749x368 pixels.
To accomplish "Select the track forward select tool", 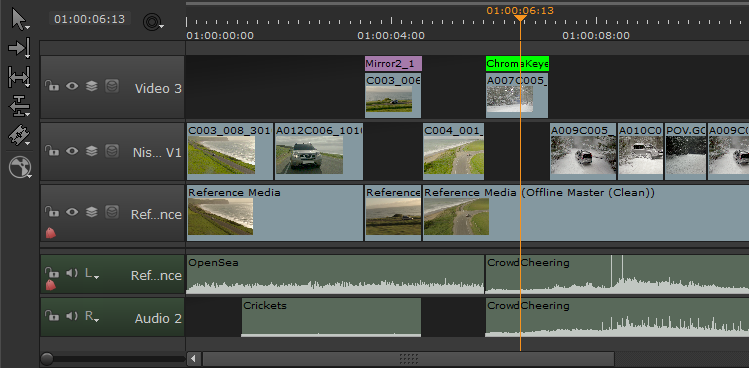I will point(20,48).
